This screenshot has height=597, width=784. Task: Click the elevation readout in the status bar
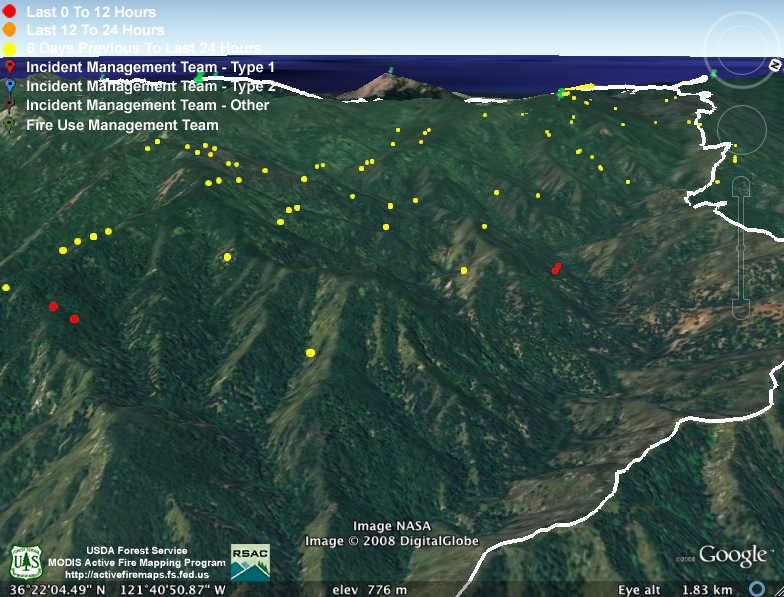pyautogui.click(x=369, y=590)
